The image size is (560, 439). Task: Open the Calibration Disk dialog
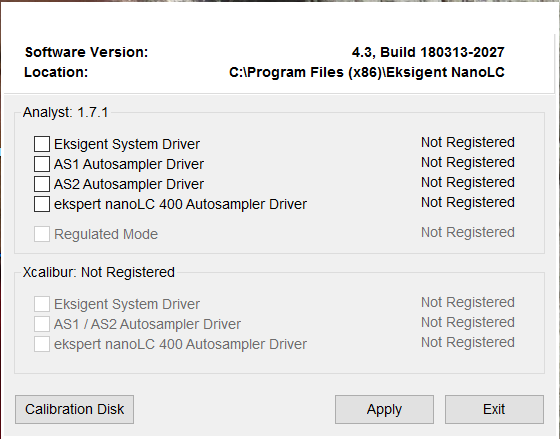click(x=74, y=409)
